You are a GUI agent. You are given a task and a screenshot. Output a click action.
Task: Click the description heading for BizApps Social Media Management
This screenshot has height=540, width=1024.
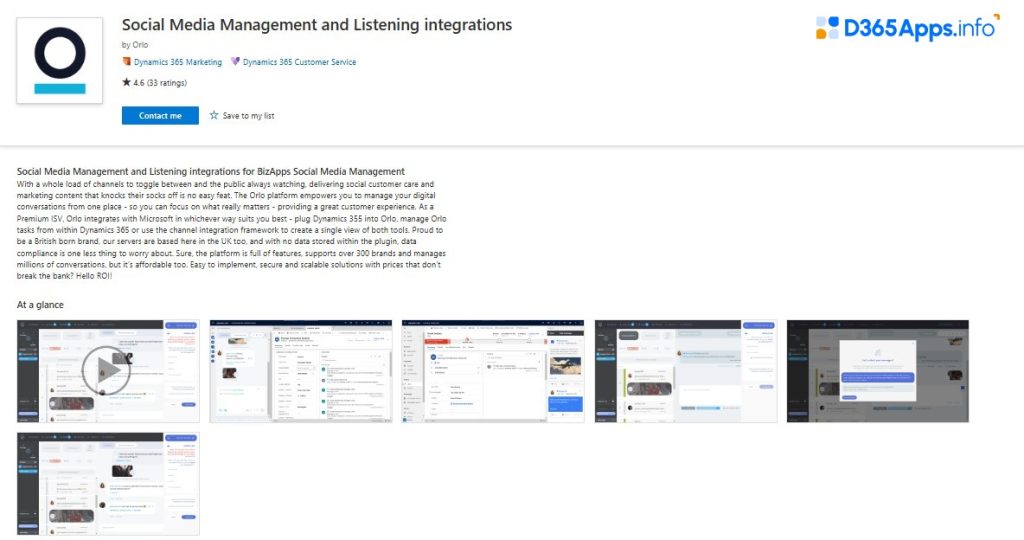[x=210, y=172]
